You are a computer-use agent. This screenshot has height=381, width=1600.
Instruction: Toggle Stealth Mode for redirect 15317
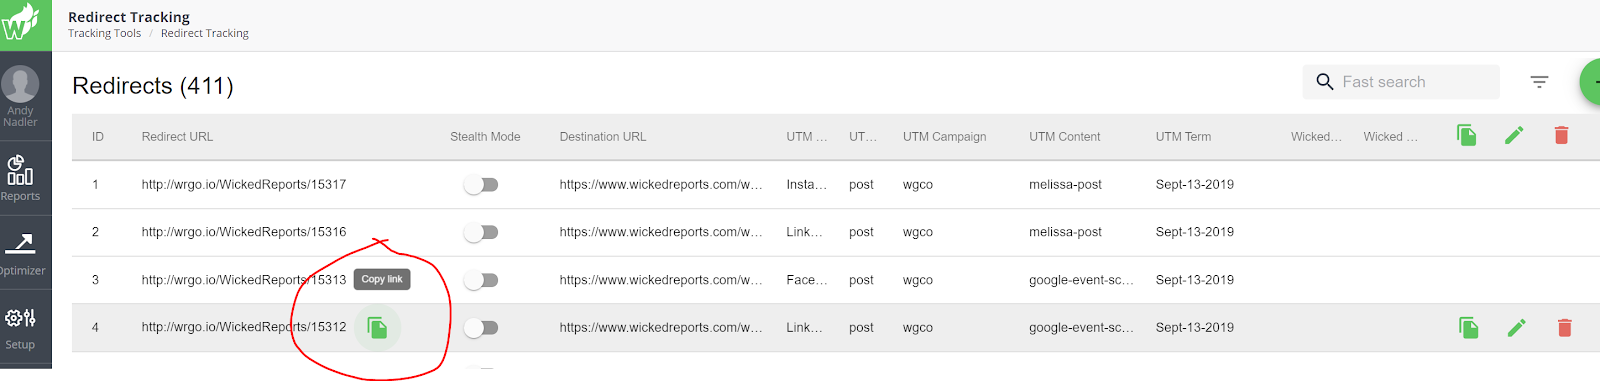click(x=481, y=185)
